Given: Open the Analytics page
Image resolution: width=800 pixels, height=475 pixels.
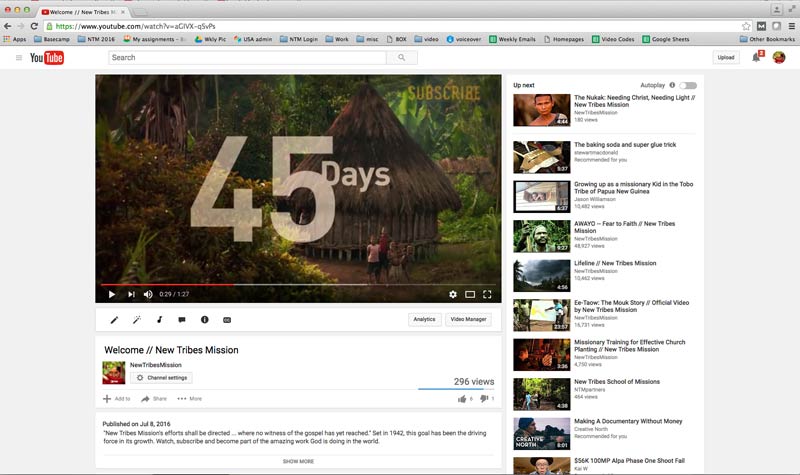Looking at the screenshot, I should click(x=424, y=319).
